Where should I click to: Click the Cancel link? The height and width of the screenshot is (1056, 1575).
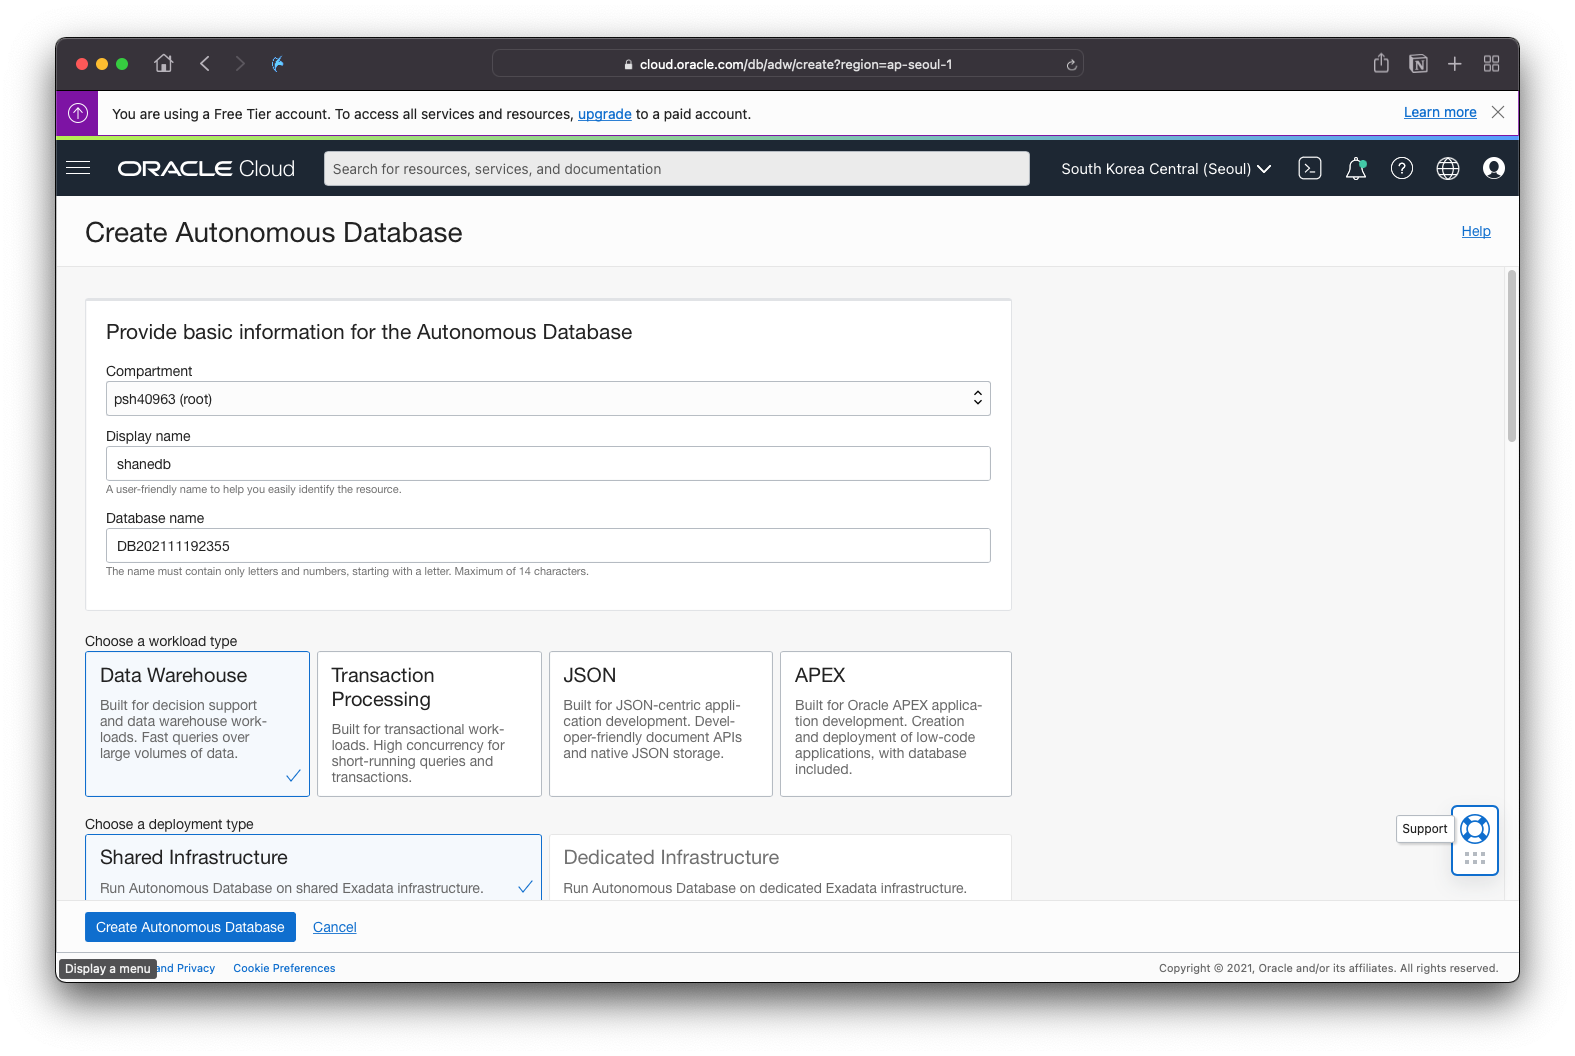(x=335, y=927)
